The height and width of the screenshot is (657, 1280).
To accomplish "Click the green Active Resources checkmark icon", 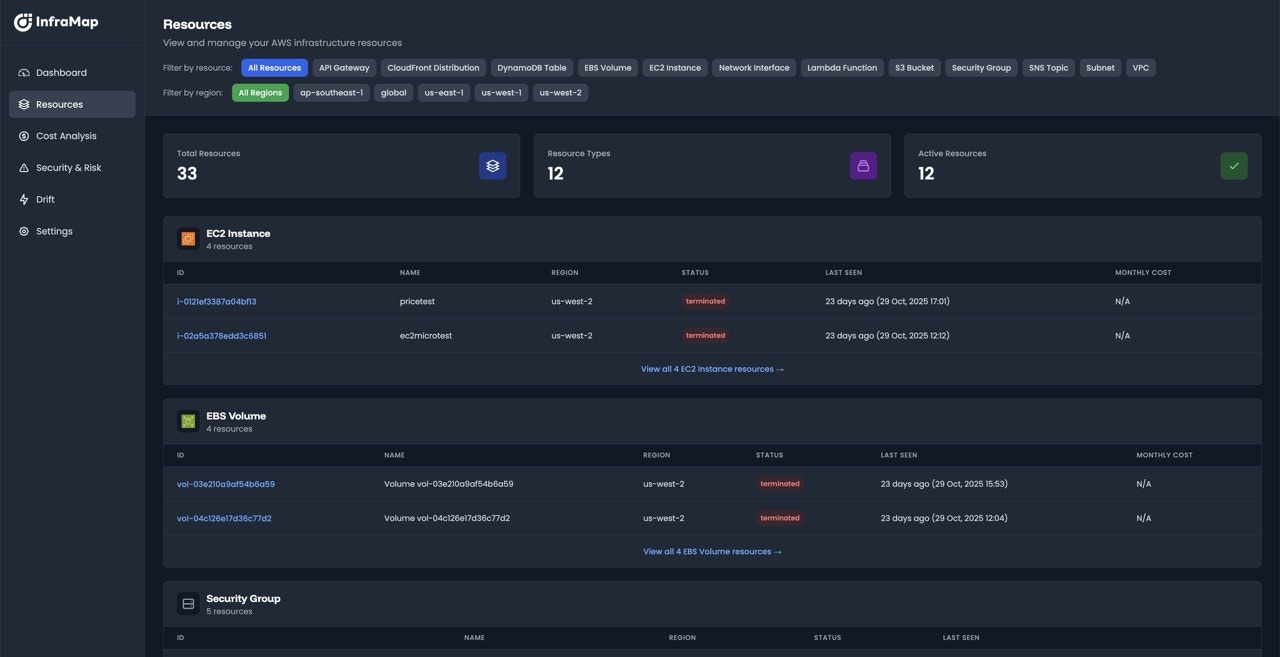I will click(1234, 166).
